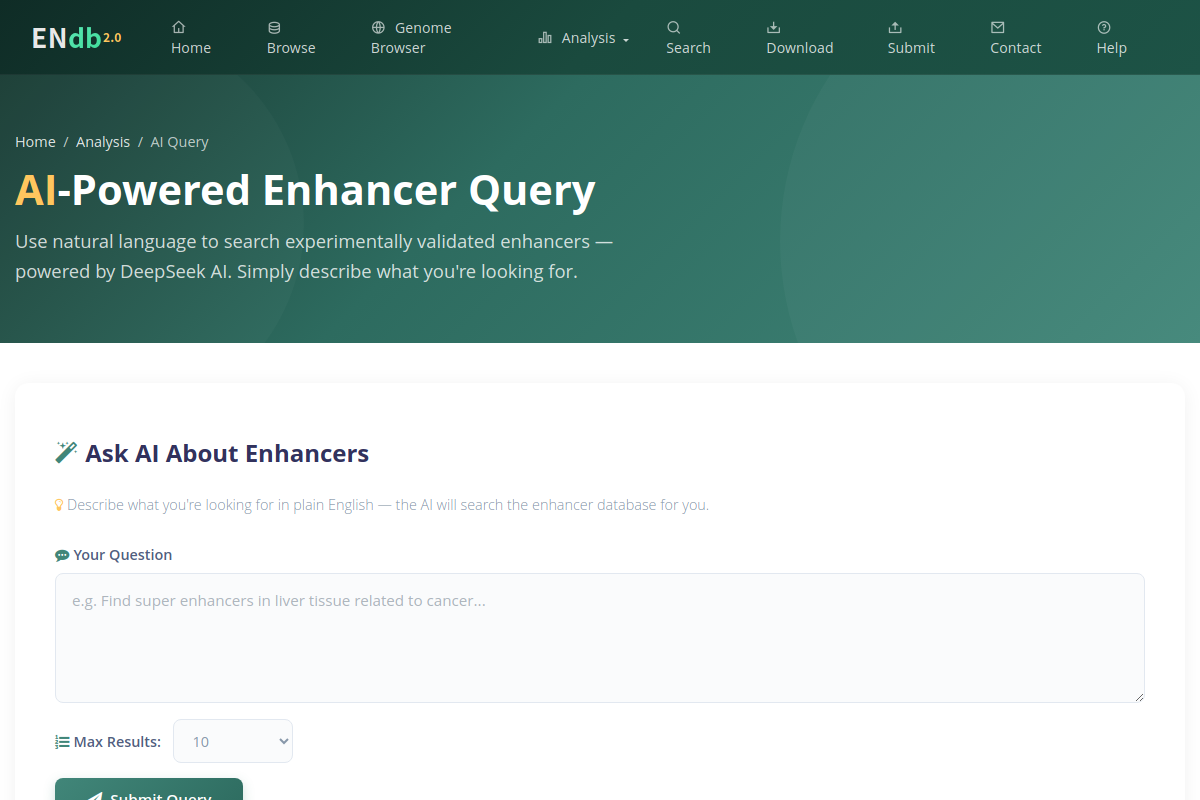Click the Your Question label
The image size is (1200, 800).
123,555
